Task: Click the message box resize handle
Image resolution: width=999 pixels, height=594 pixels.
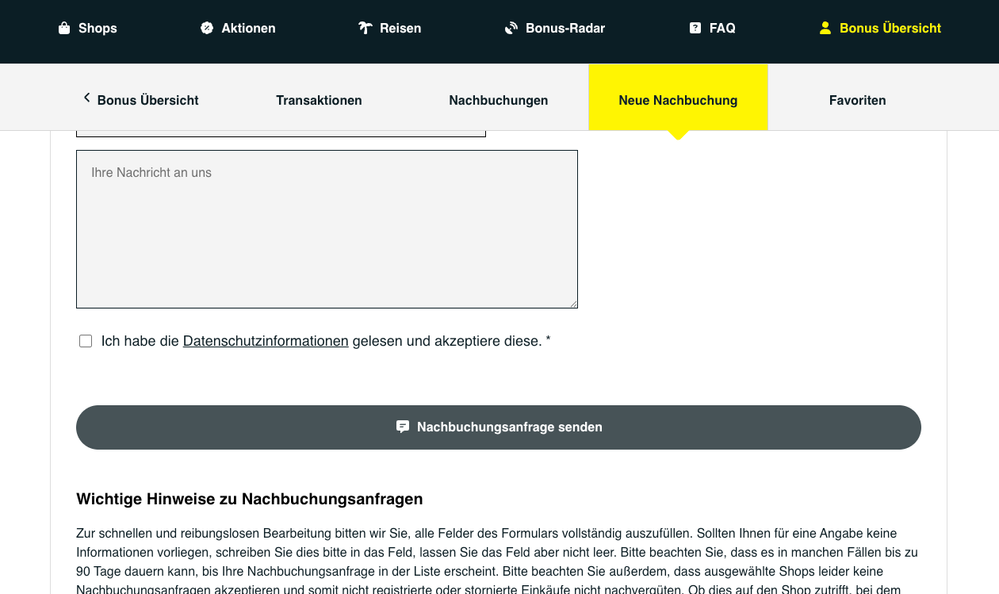Action: (573, 303)
